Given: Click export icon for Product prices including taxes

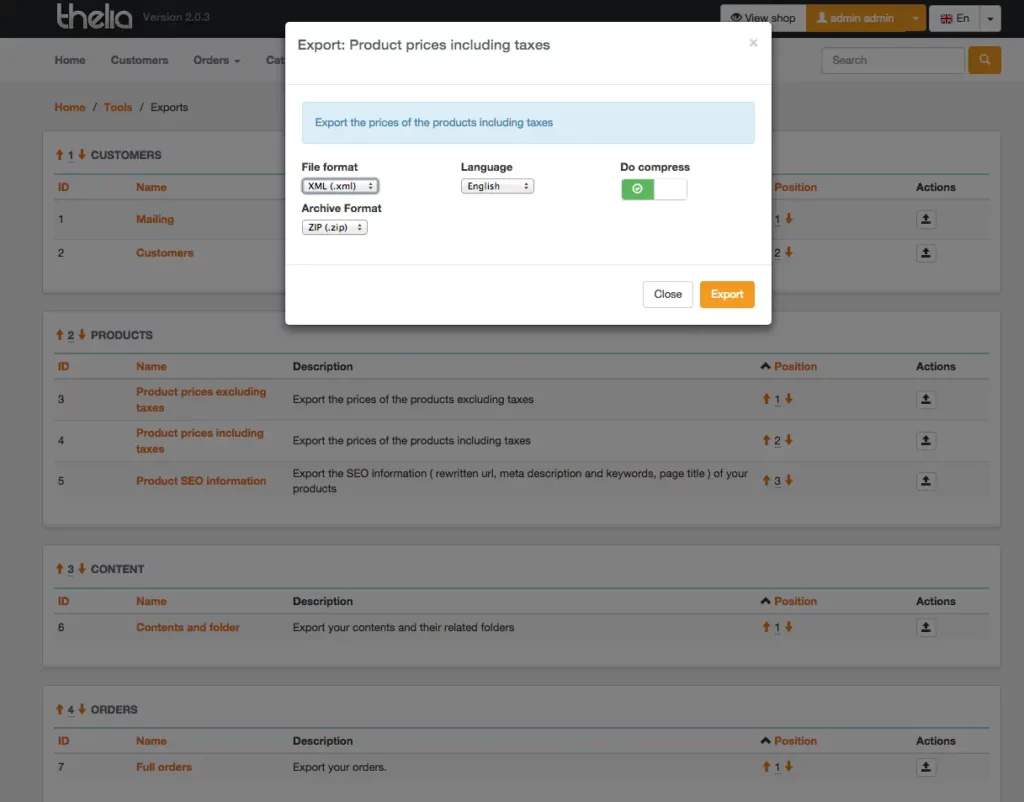Looking at the screenshot, I should 925,441.
